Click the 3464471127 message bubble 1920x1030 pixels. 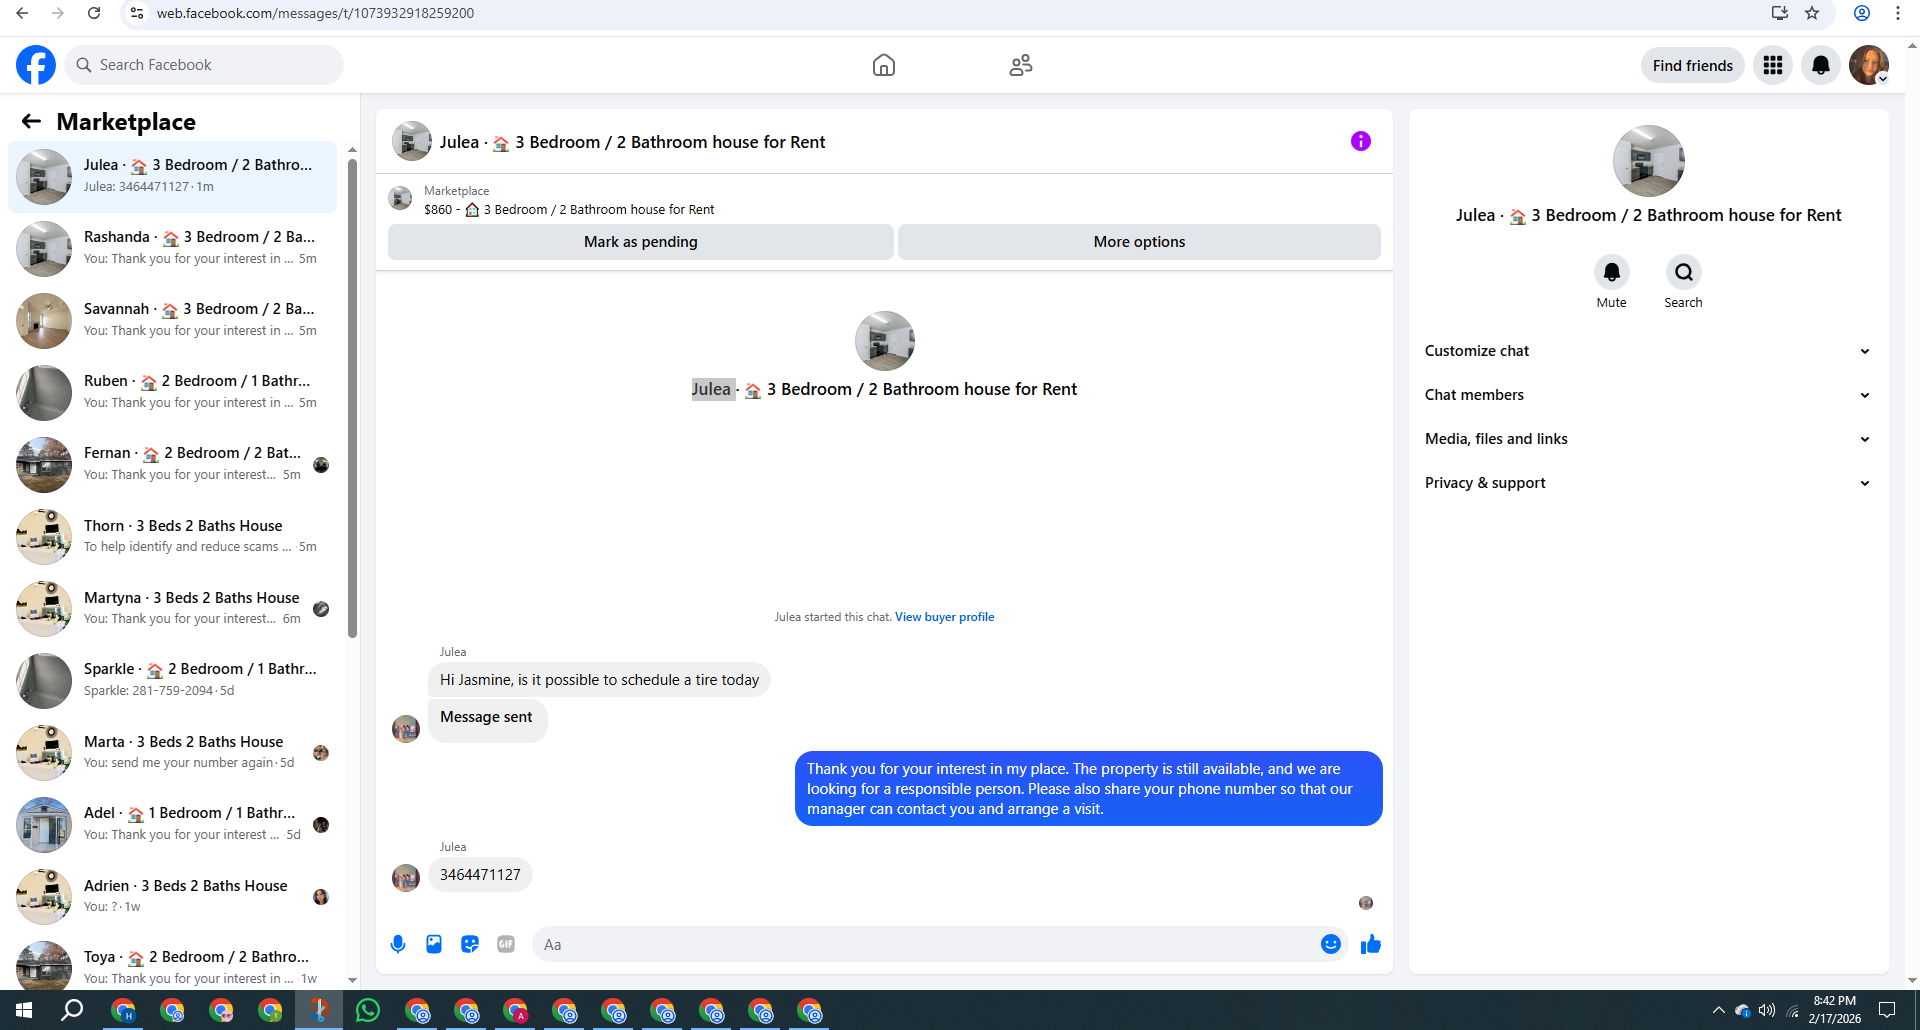click(x=480, y=875)
